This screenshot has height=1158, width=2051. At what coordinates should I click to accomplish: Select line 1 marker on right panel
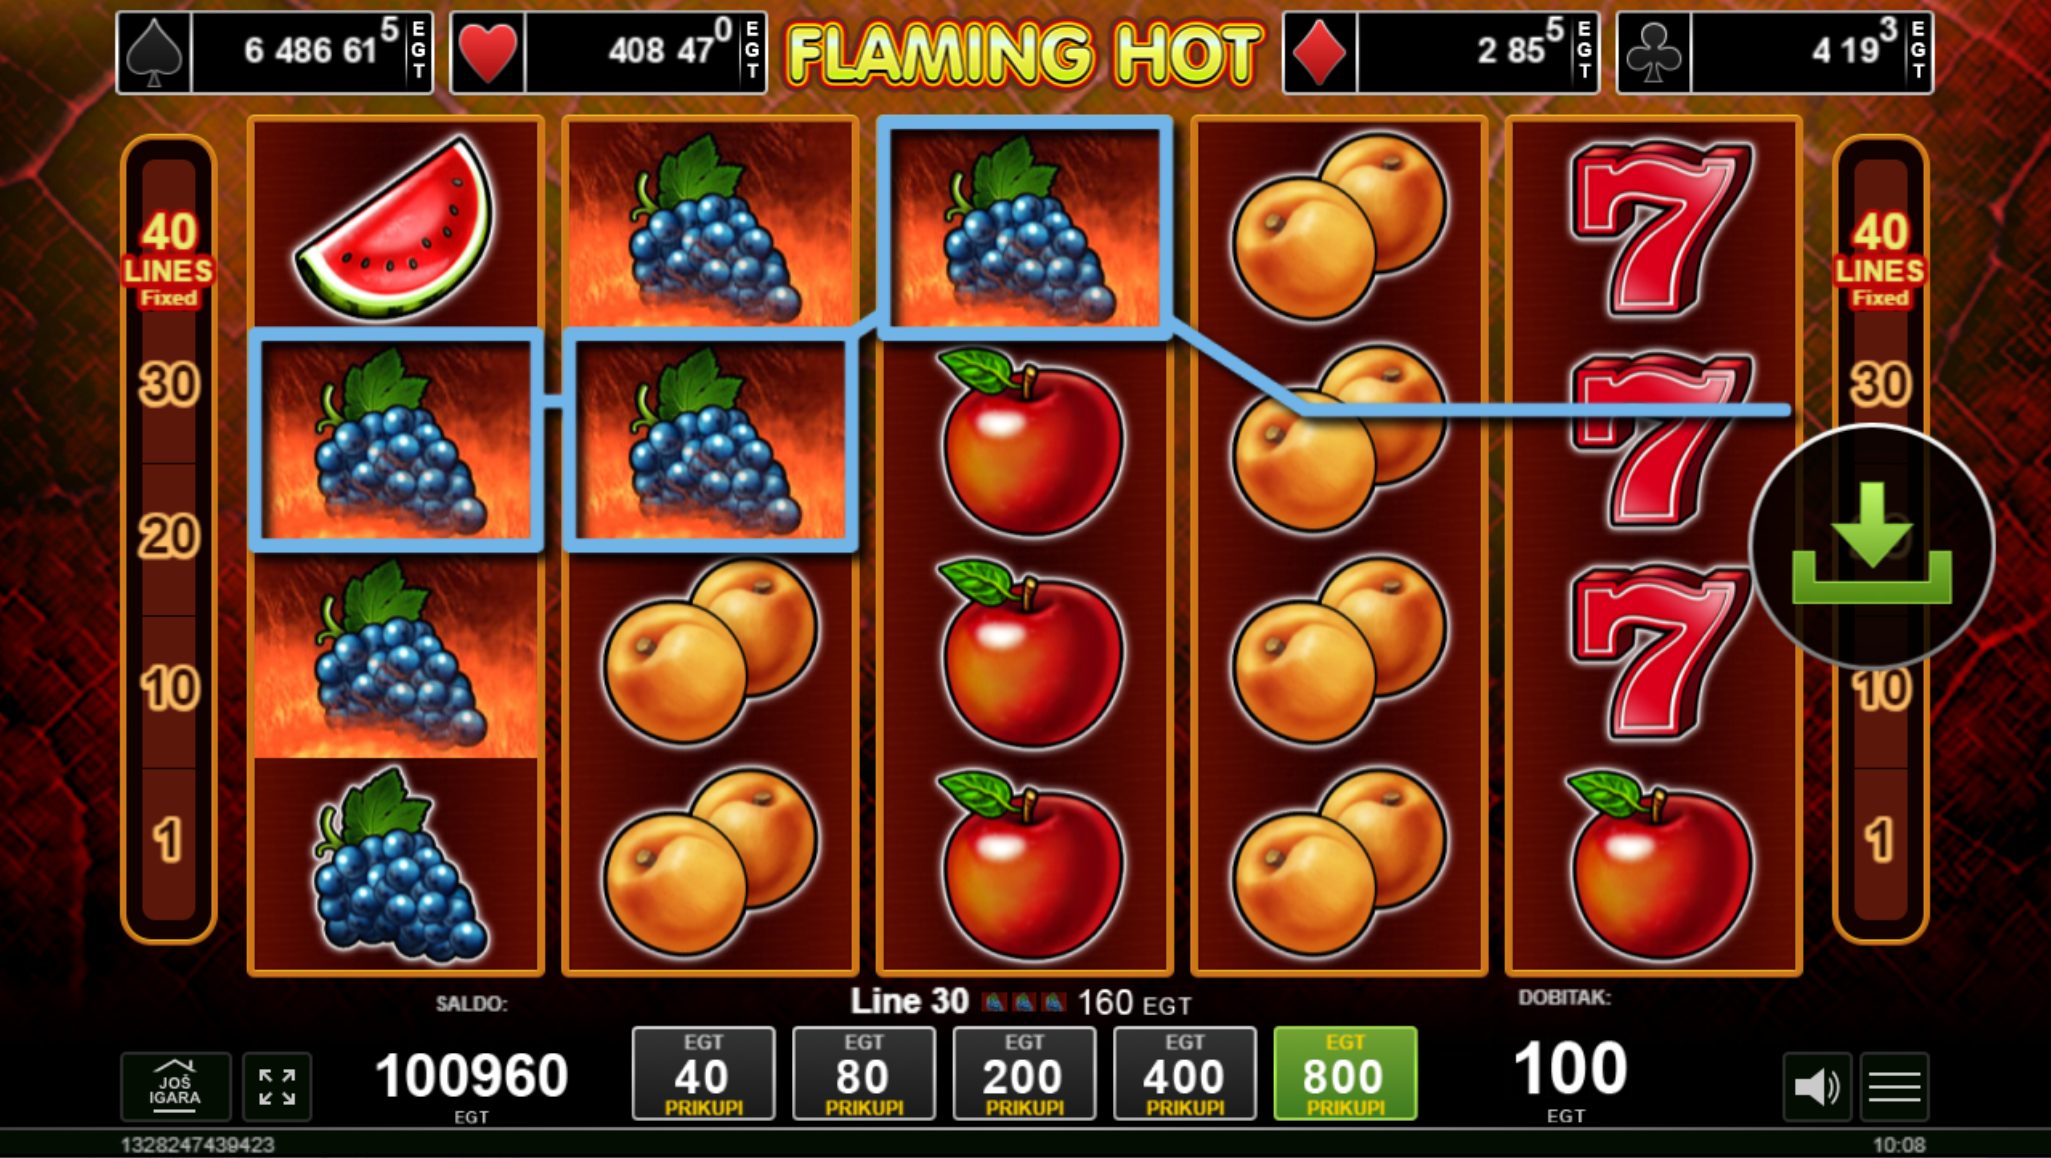pos(1880,840)
